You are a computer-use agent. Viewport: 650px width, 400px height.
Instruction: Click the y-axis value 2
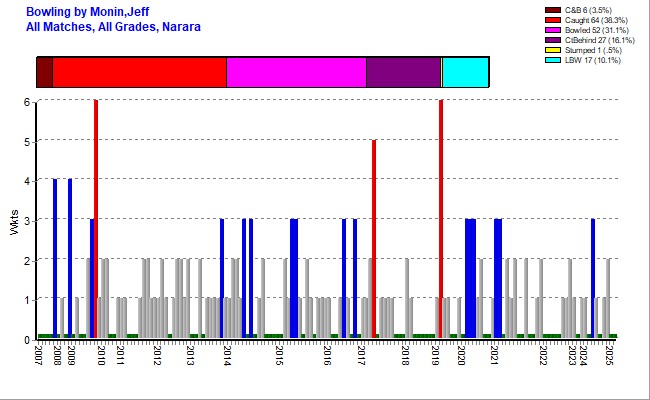tap(27, 261)
